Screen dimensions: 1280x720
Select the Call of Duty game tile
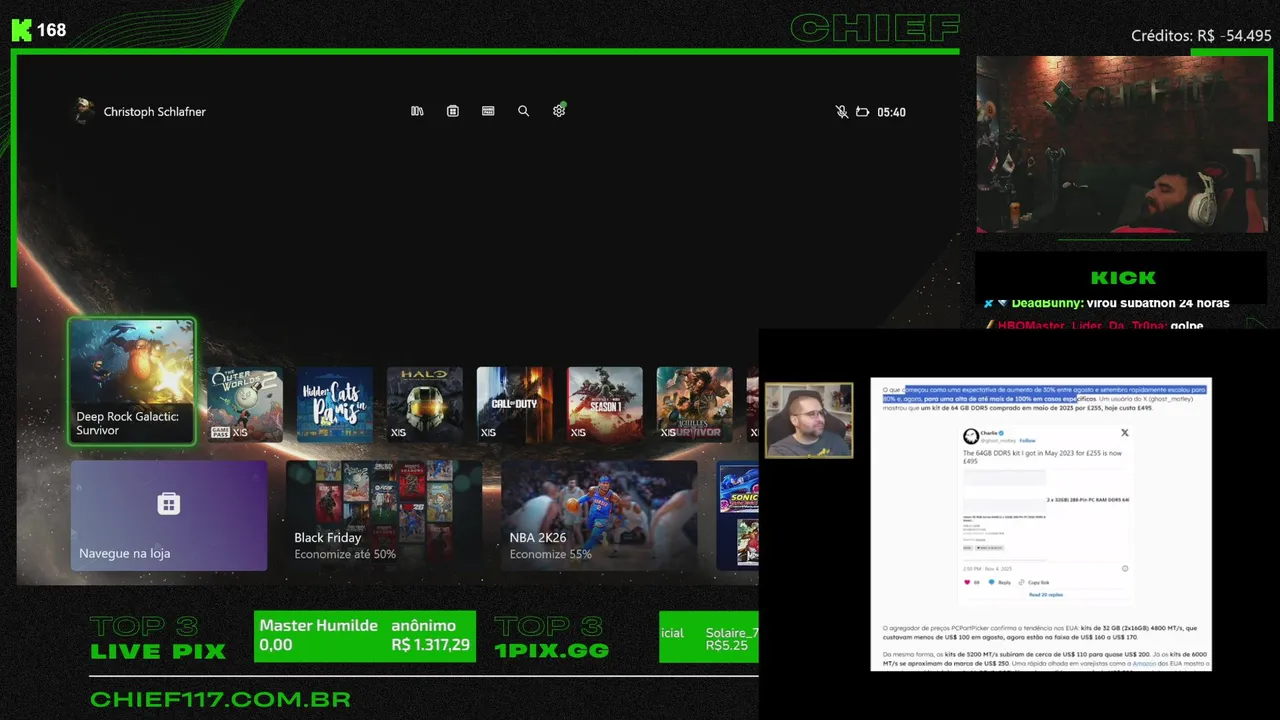514,404
